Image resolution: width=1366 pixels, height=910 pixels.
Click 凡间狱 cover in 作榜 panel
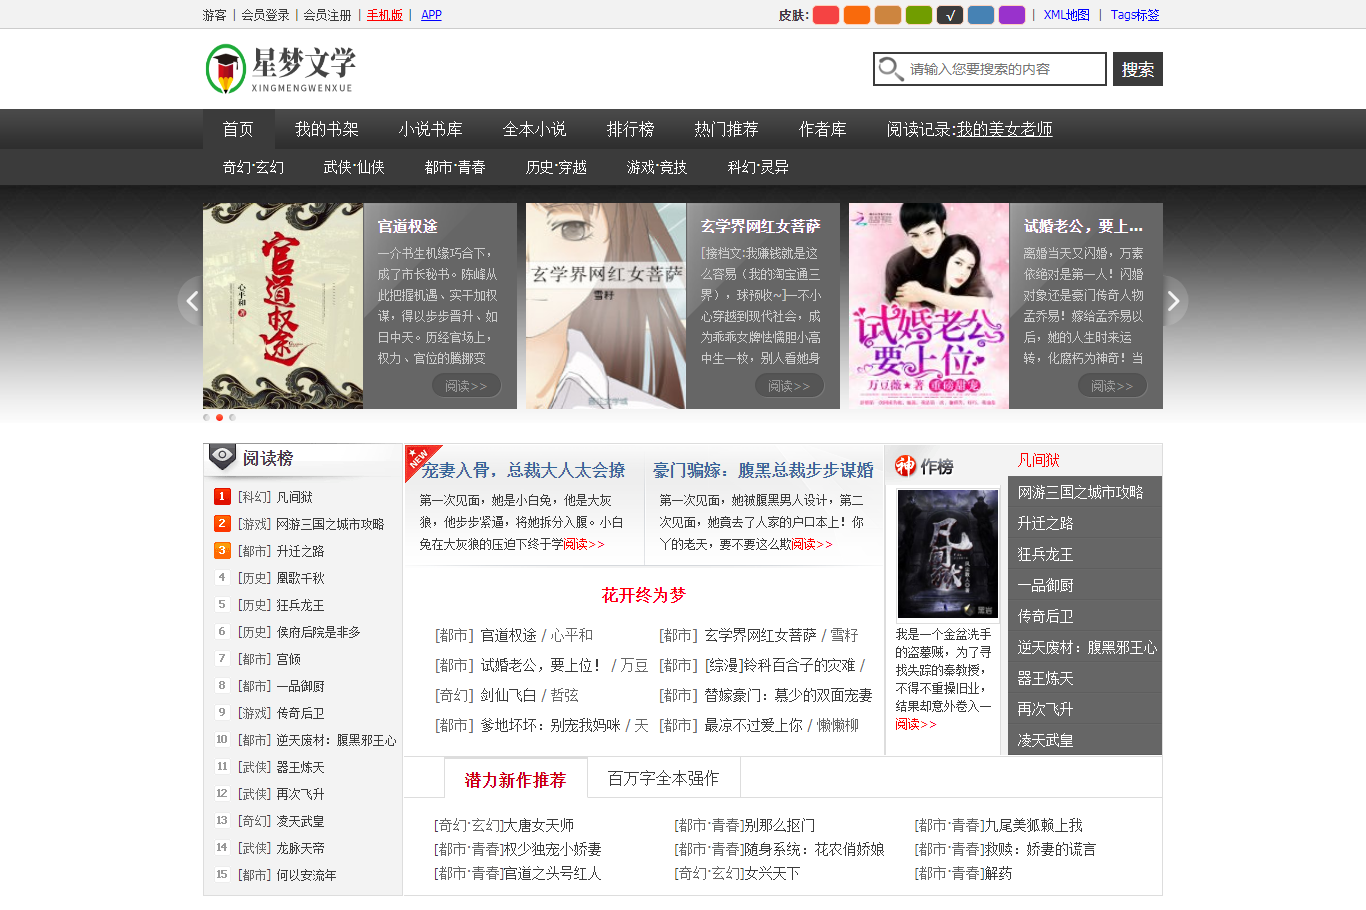[x=947, y=554]
